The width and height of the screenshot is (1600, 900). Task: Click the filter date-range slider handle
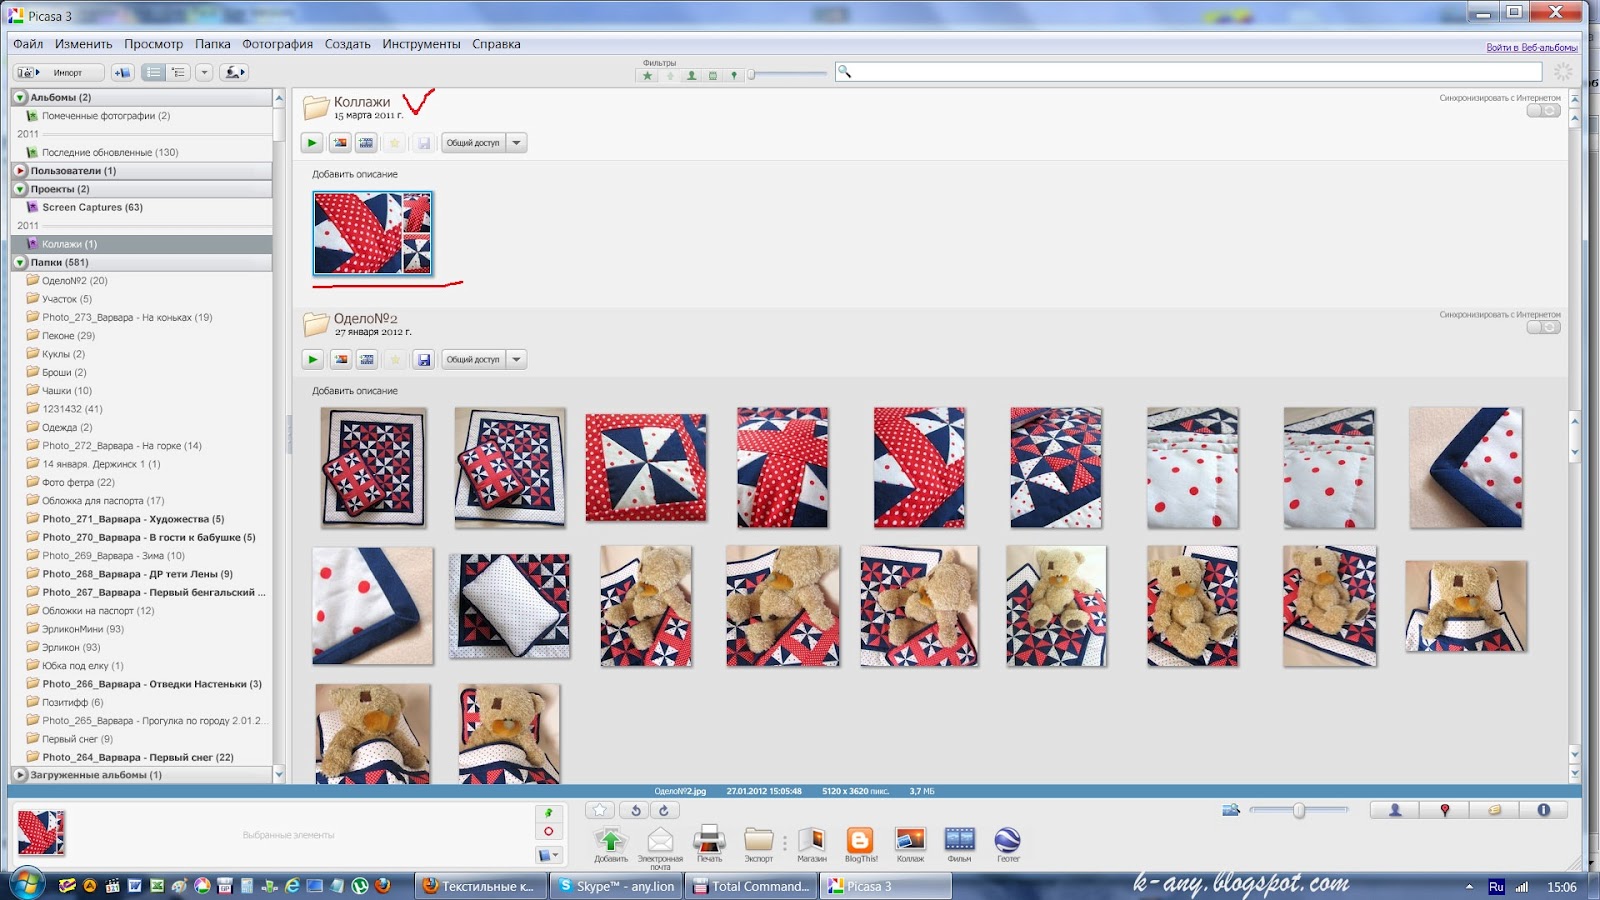coord(751,74)
